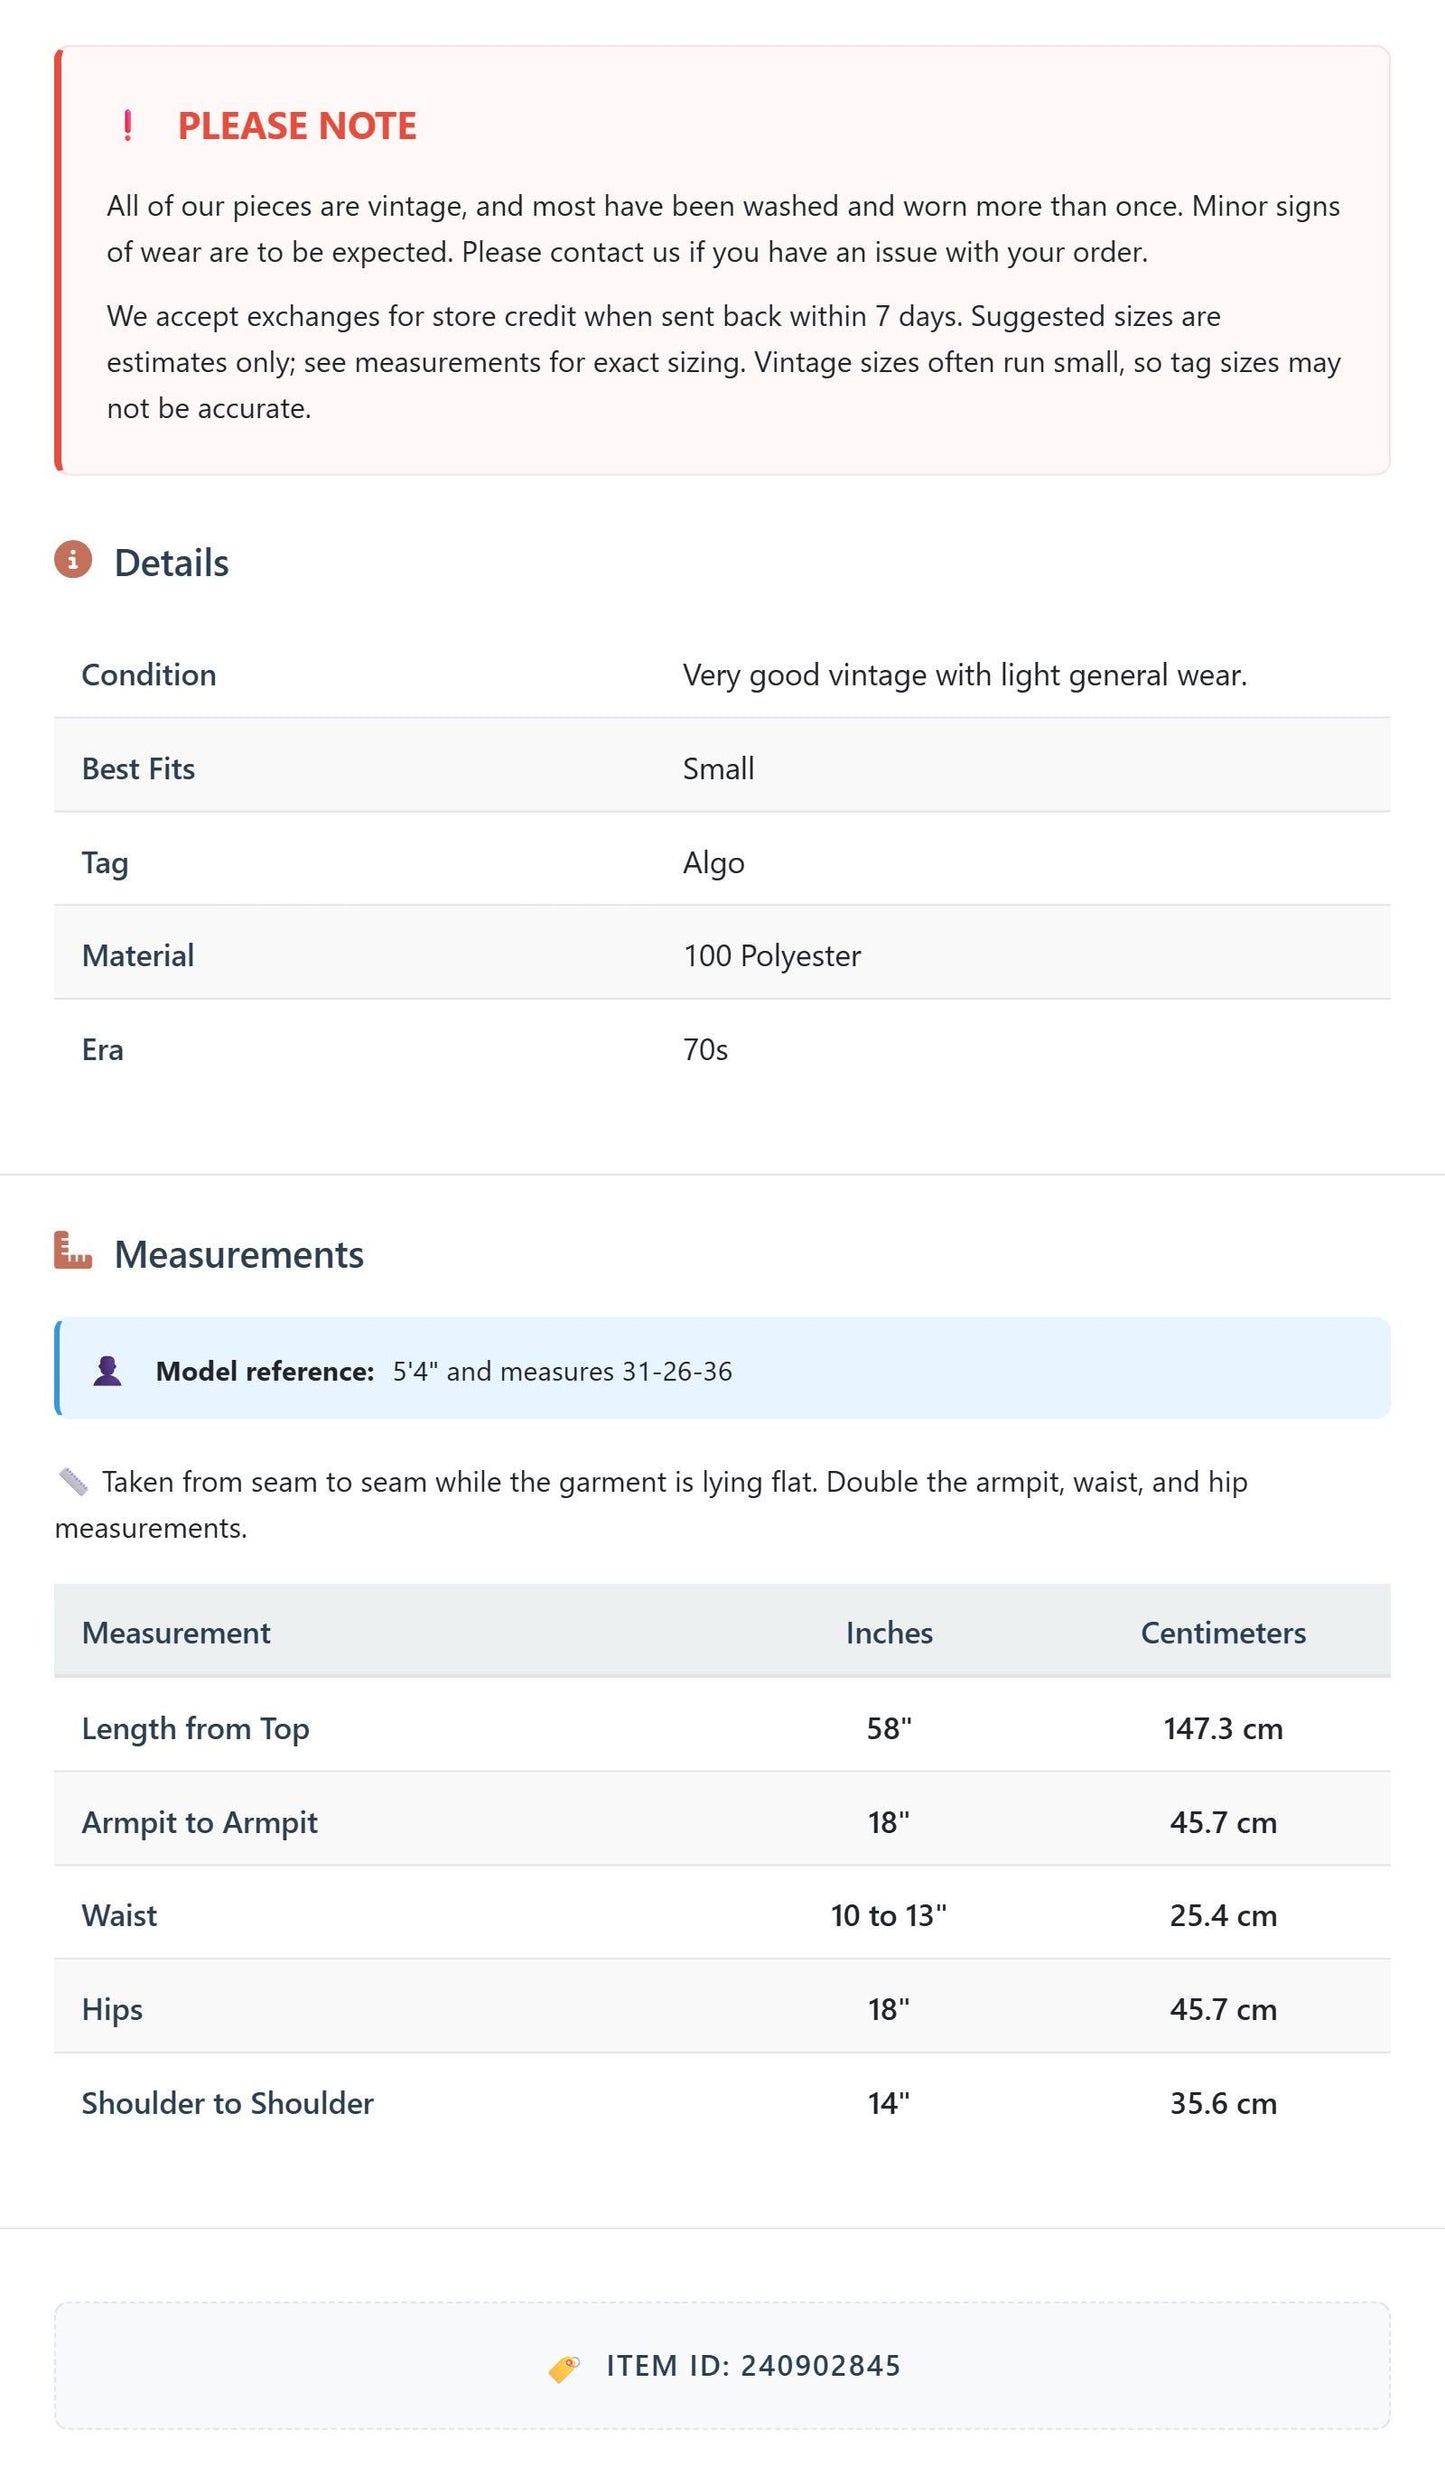Click the ITEM ID 240902845 text

pyautogui.click(x=753, y=2367)
